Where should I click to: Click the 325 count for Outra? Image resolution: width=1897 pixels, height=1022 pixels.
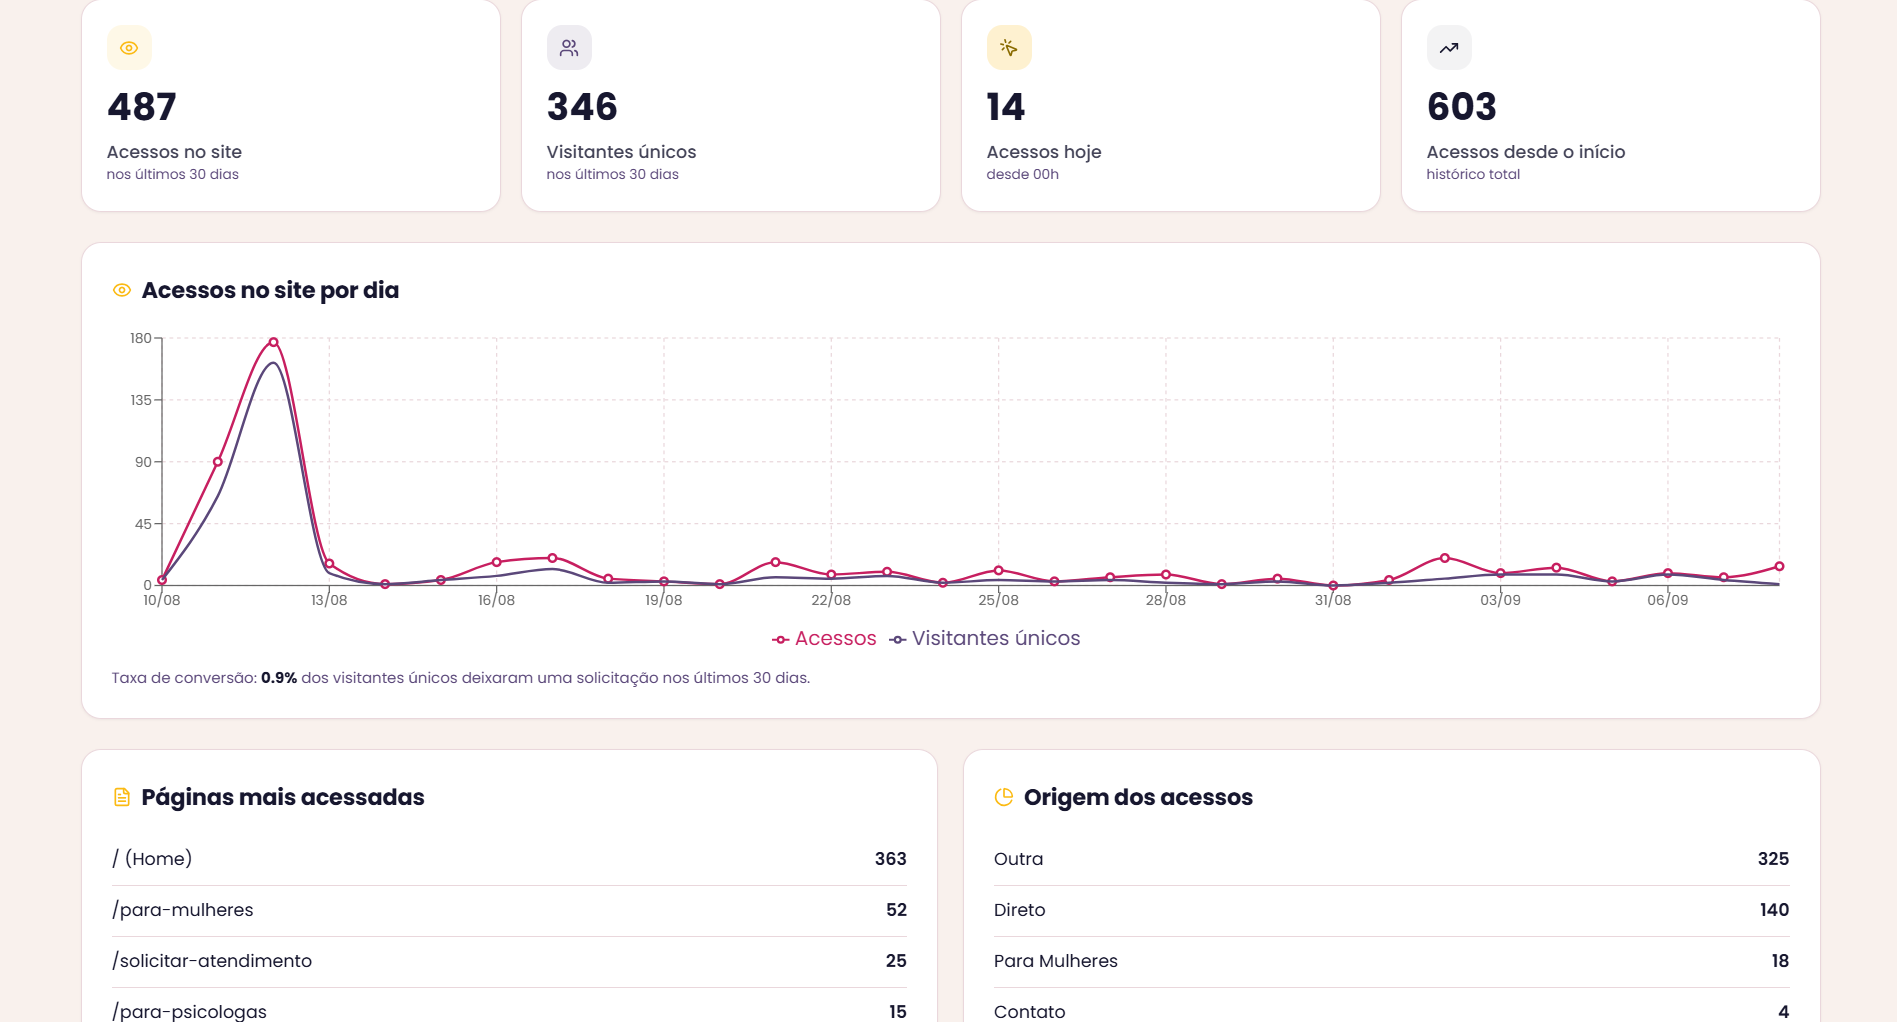(1773, 859)
